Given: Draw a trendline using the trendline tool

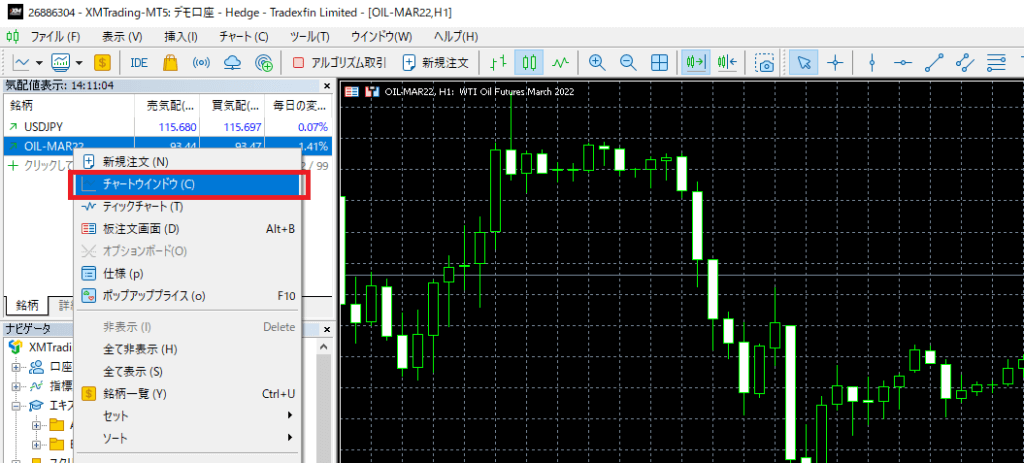Looking at the screenshot, I should 935,63.
